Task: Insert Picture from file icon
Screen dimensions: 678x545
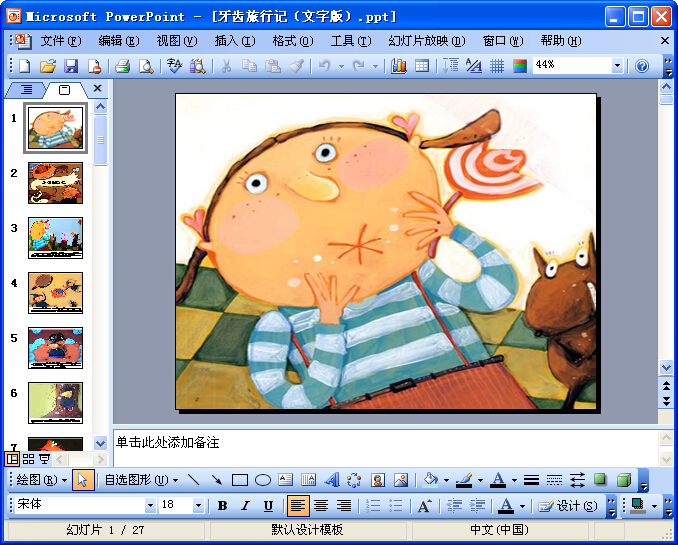Action: [x=401, y=480]
